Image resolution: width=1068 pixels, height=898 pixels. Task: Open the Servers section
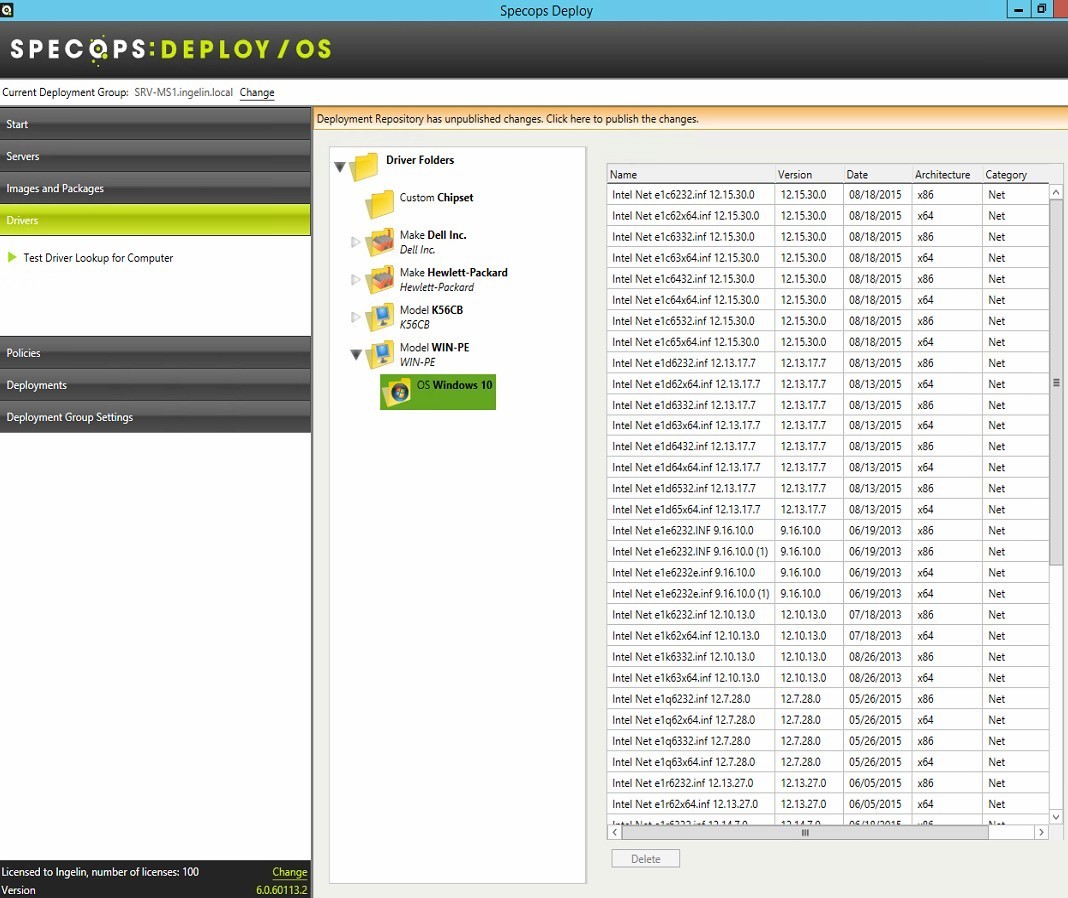[155, 156]
